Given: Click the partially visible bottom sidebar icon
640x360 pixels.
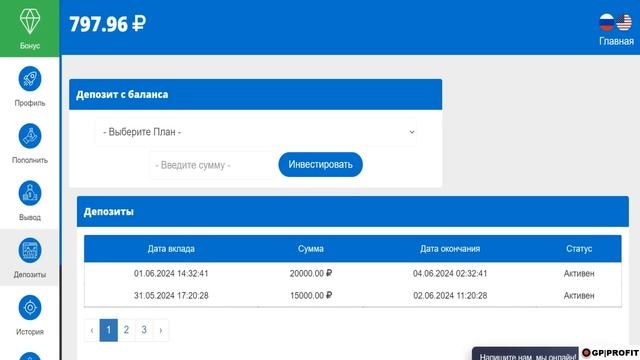Looking at the screenshot, I should point(30,356).
